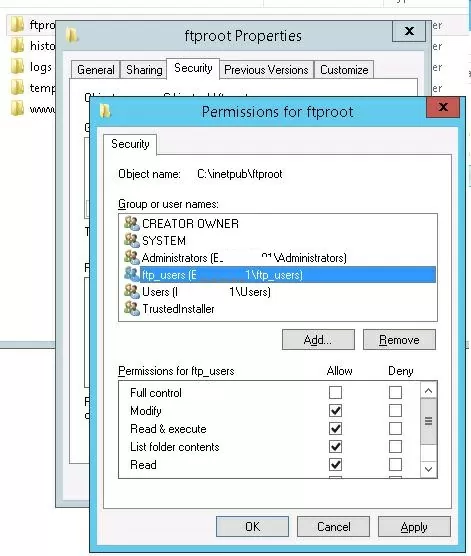
Task: Check Deny for Read & execute
Action: [395, 429]
